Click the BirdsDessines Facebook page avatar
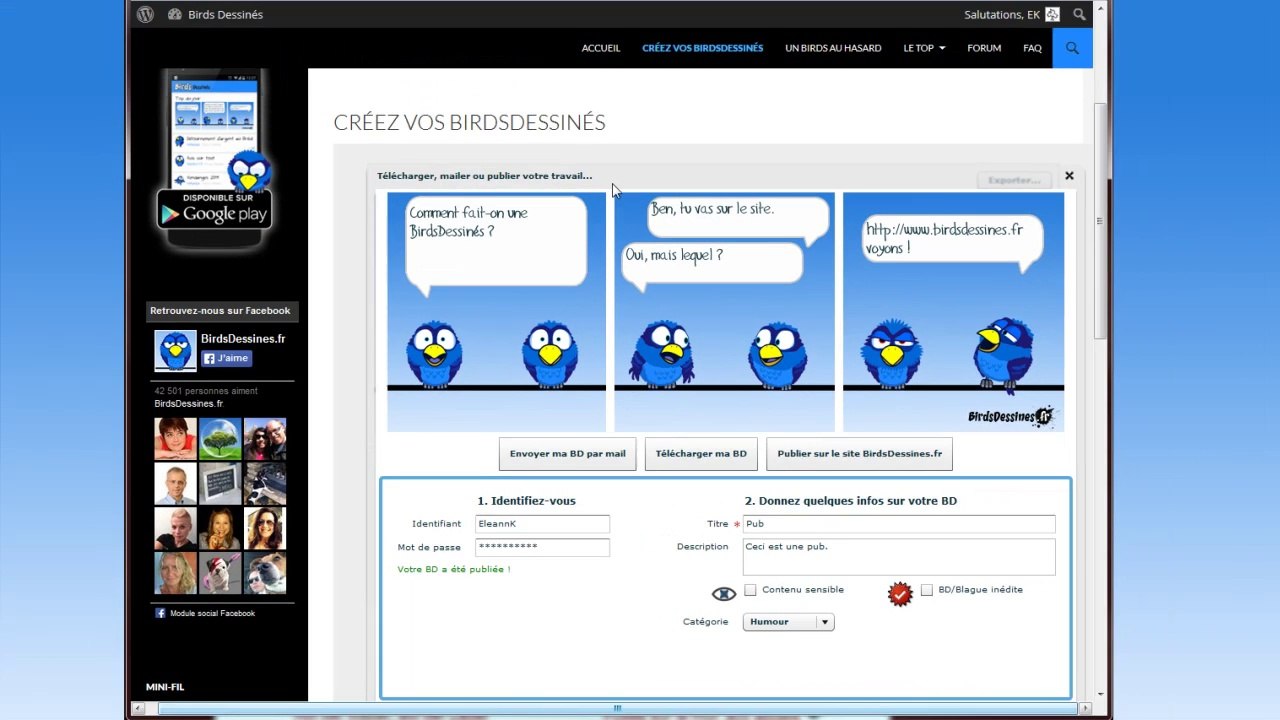 [x=175, y=351]
